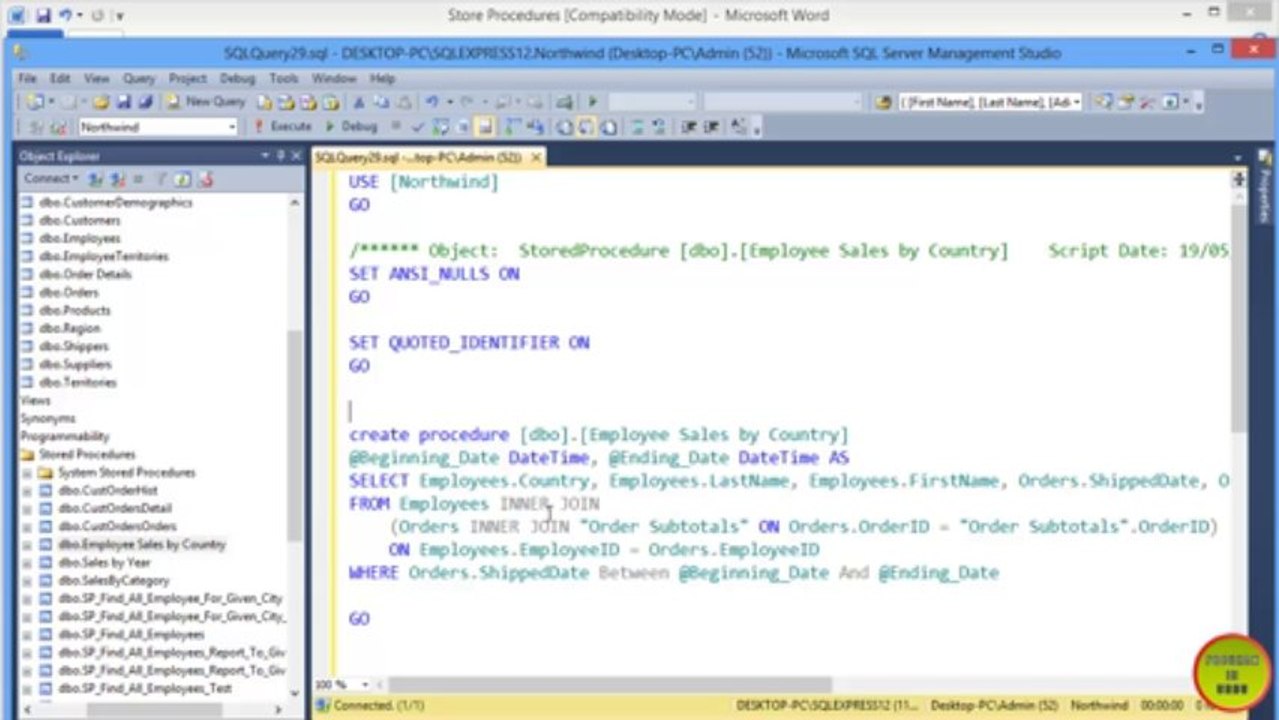Expand dbo.Employee Sales by Country node

27,544
